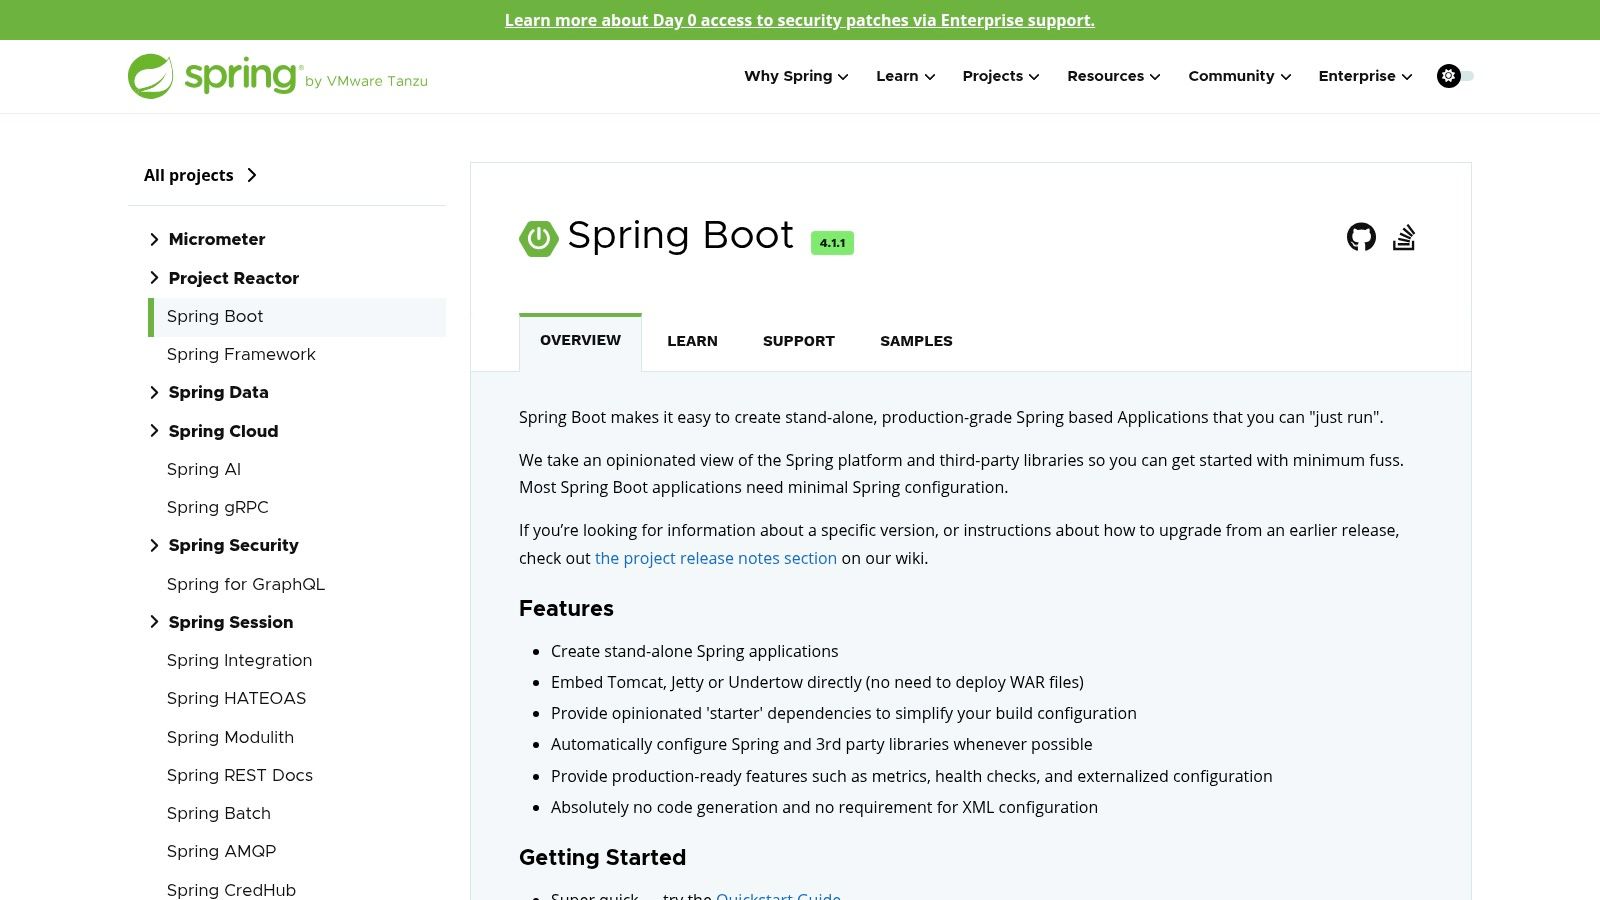Viewport: 1600px width, 900px height.
Task: Open Spring Framework in the sidebar
Action: [x=241, y=354]
